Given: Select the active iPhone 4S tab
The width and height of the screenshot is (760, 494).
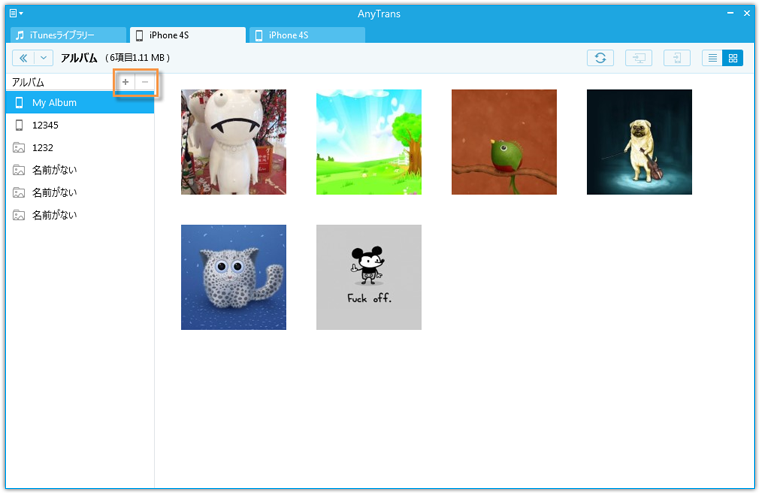Looking at the screenshot, I should 188,35.
